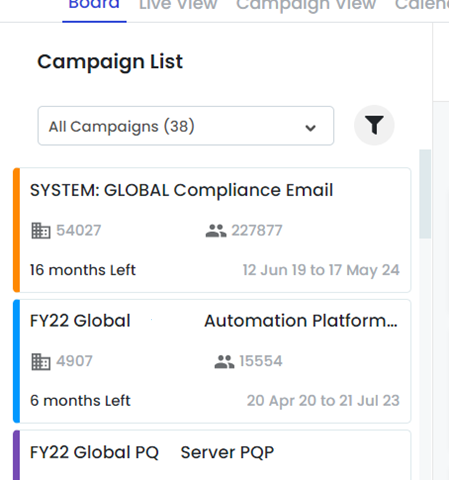Open the Campaign View tab

click(306, 5)
